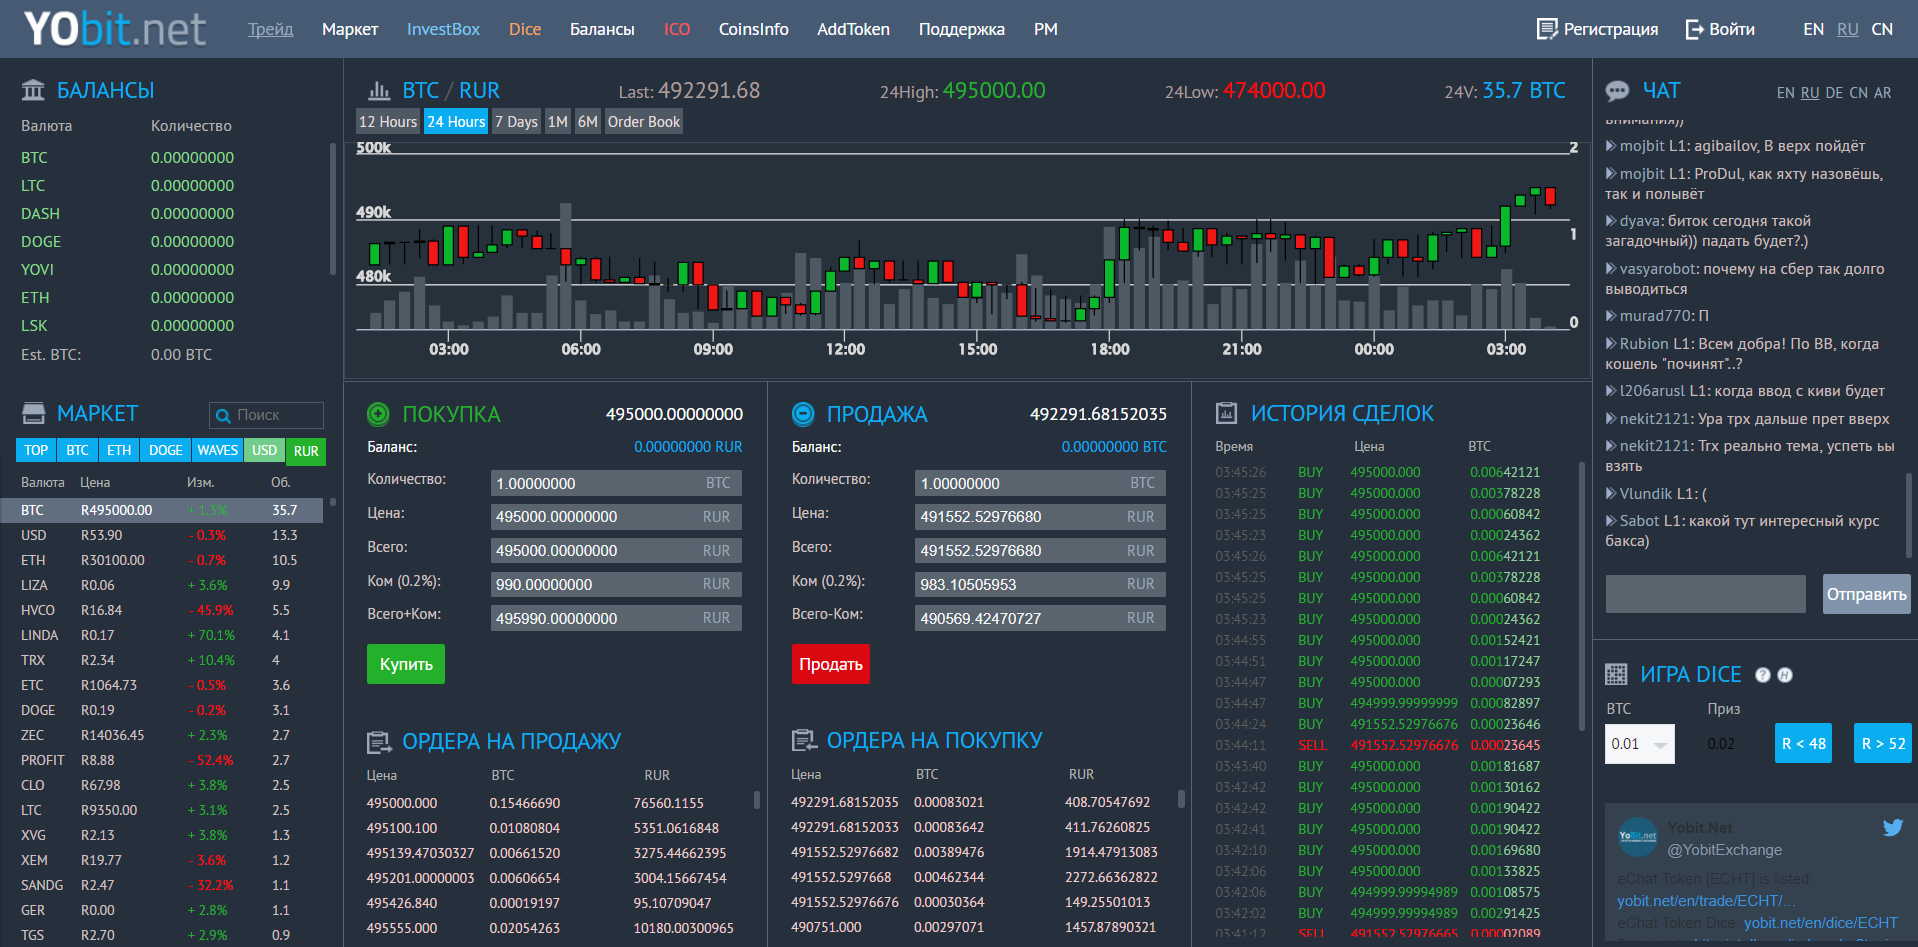Click the chat bubble icon beside ЧАТ

click(1617, 91)
